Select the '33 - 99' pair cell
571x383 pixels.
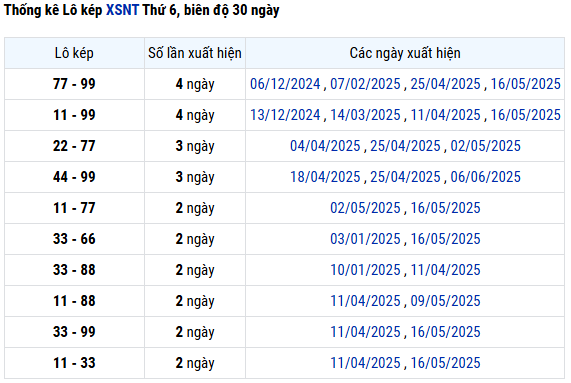point(74,332)
